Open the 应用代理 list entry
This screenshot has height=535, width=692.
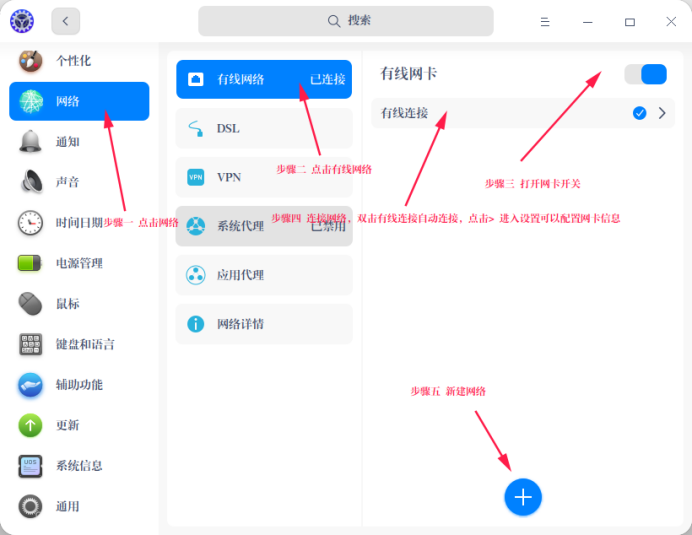click(x=264, y=275)
